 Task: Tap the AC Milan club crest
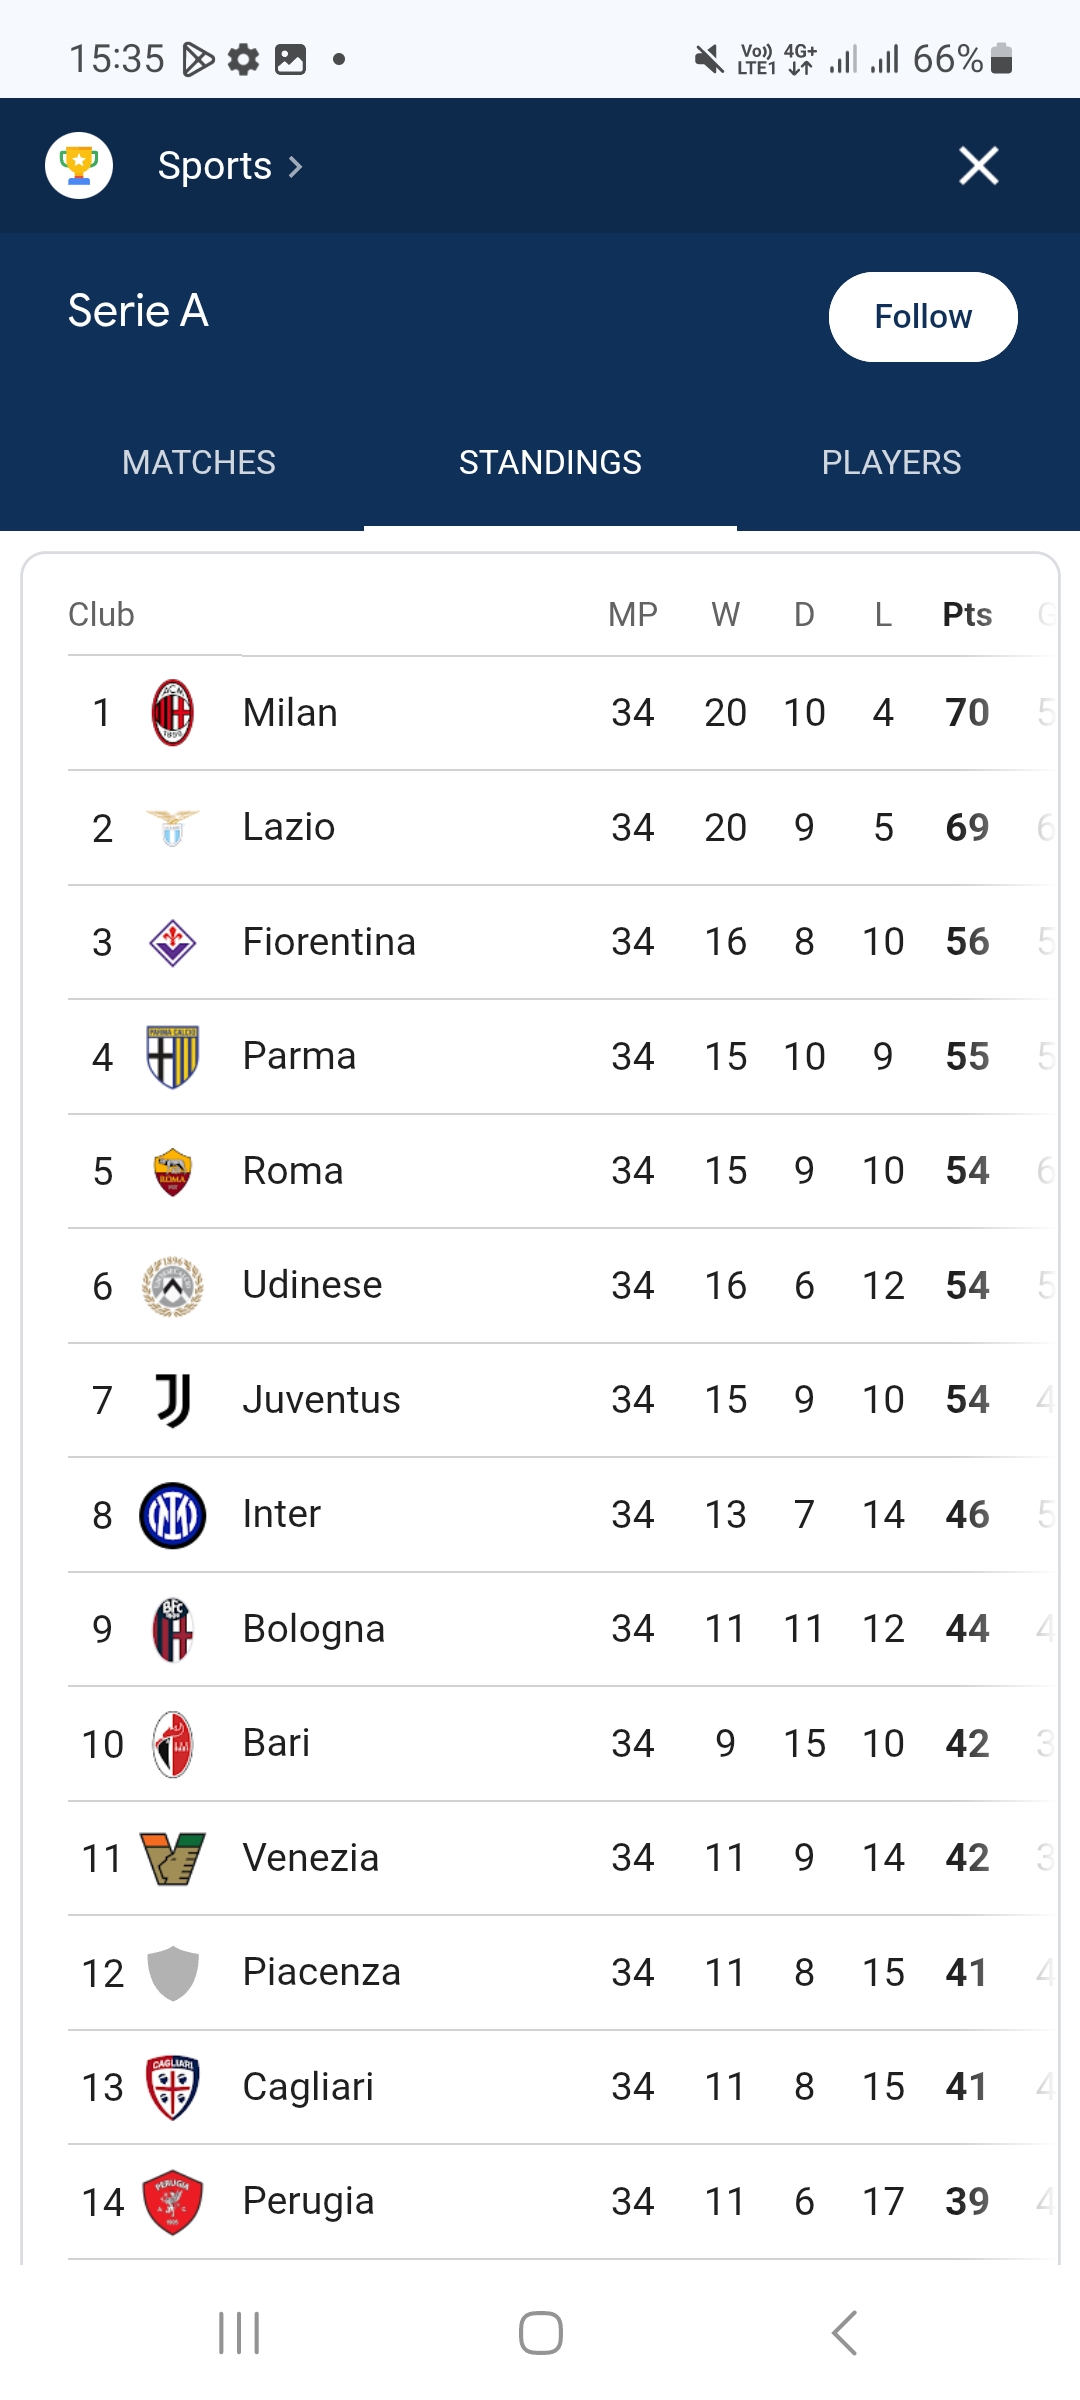click(x=172, y=713)
